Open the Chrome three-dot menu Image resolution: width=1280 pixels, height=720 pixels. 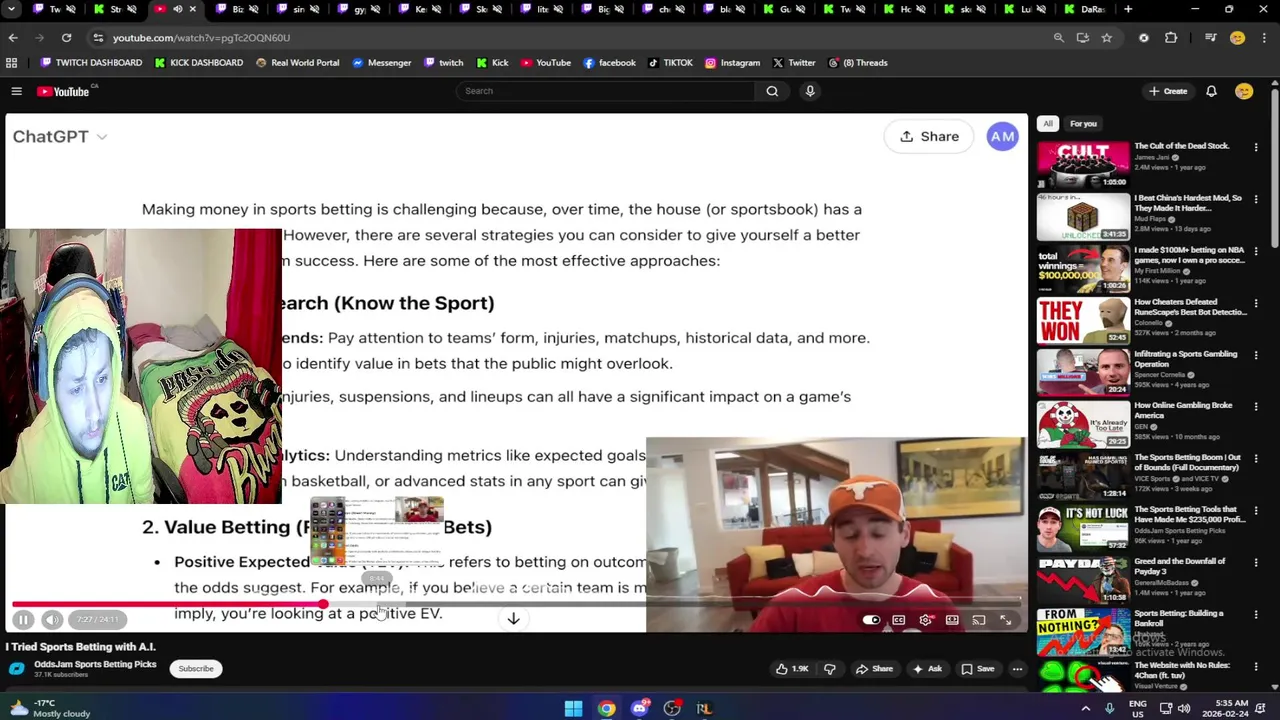pos(1264,37)
